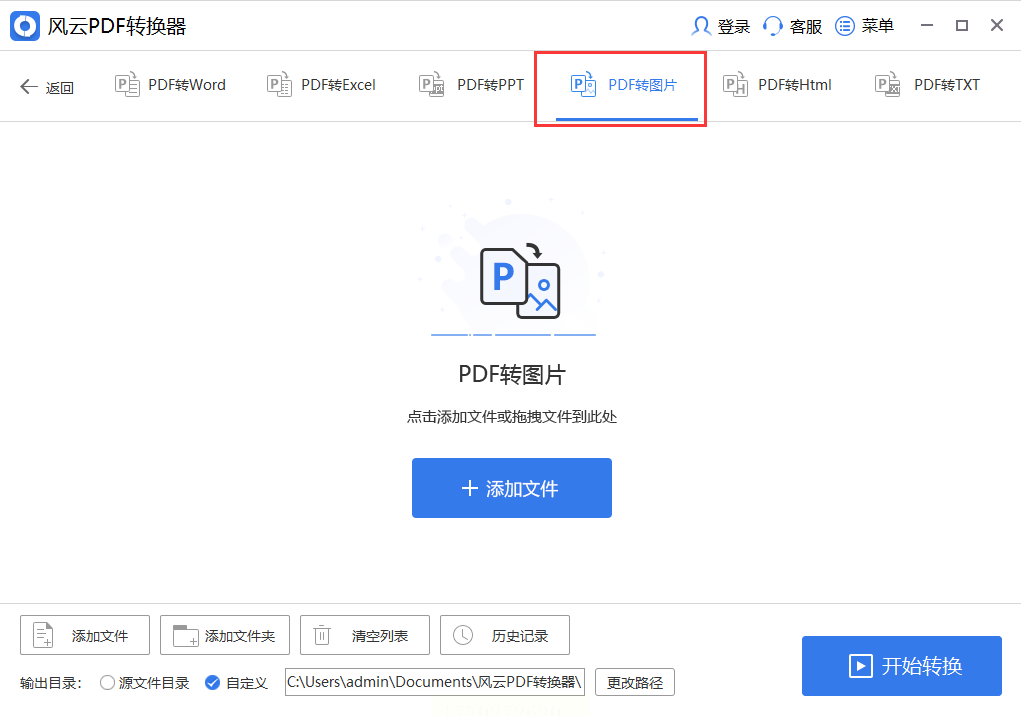1021x716 pixels.
Task: Go back using 返回
Action: point(46,87)
